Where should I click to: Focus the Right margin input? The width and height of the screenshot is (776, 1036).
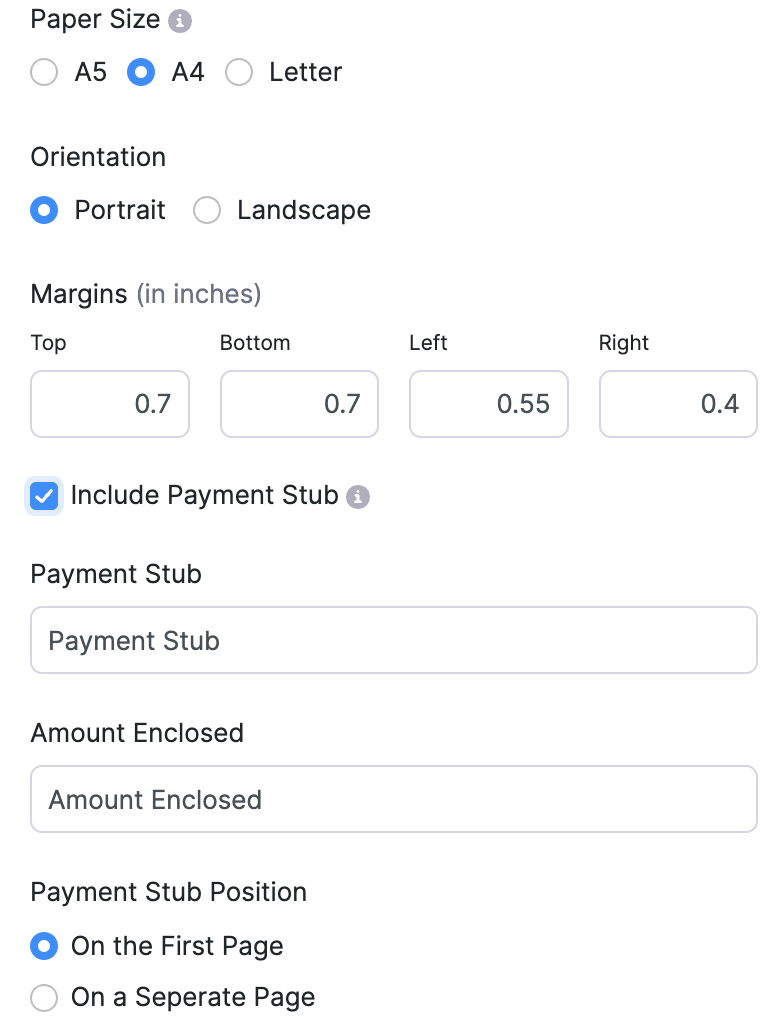[678, 404]
